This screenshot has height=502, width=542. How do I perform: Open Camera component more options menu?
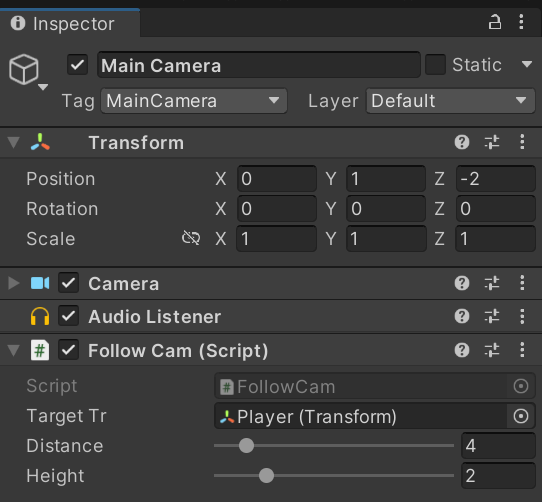[522, 283]
